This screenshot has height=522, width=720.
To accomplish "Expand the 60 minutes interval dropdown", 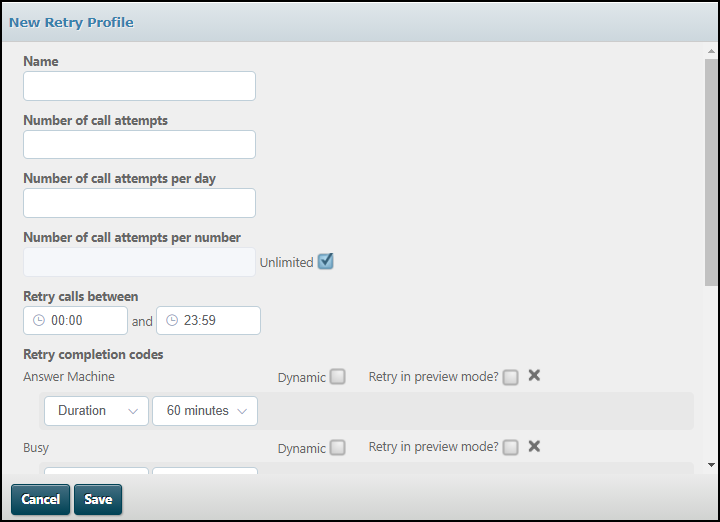I will click(204, 411).
